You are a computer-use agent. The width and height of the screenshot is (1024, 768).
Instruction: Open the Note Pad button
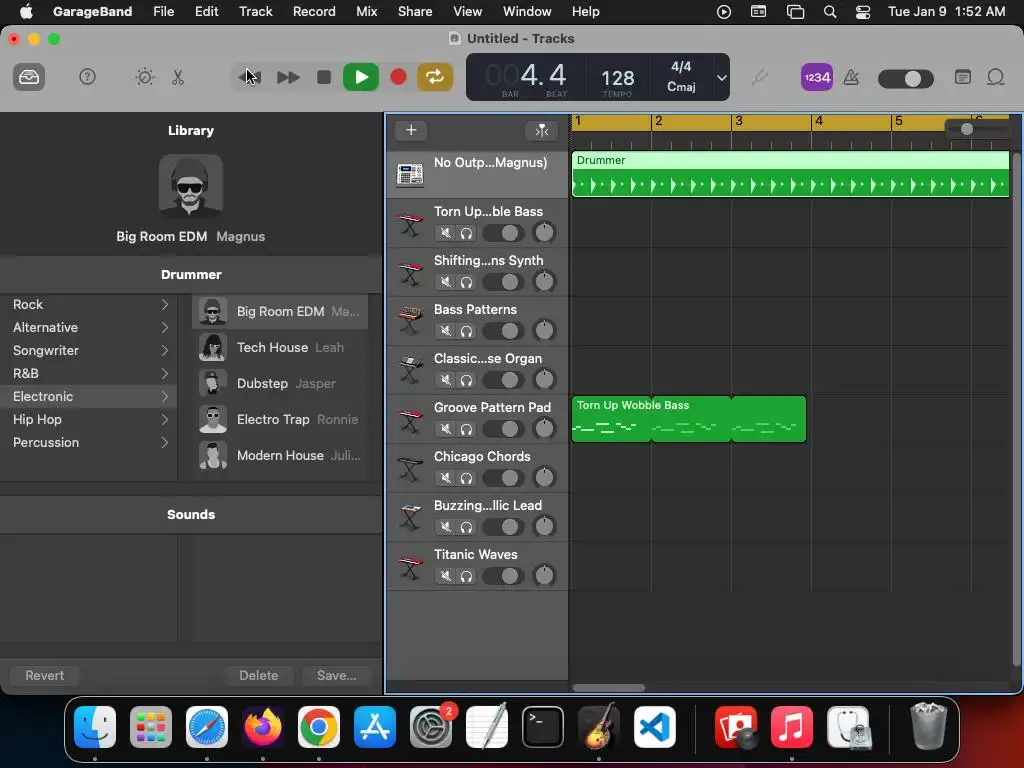(x=963, y=77)
